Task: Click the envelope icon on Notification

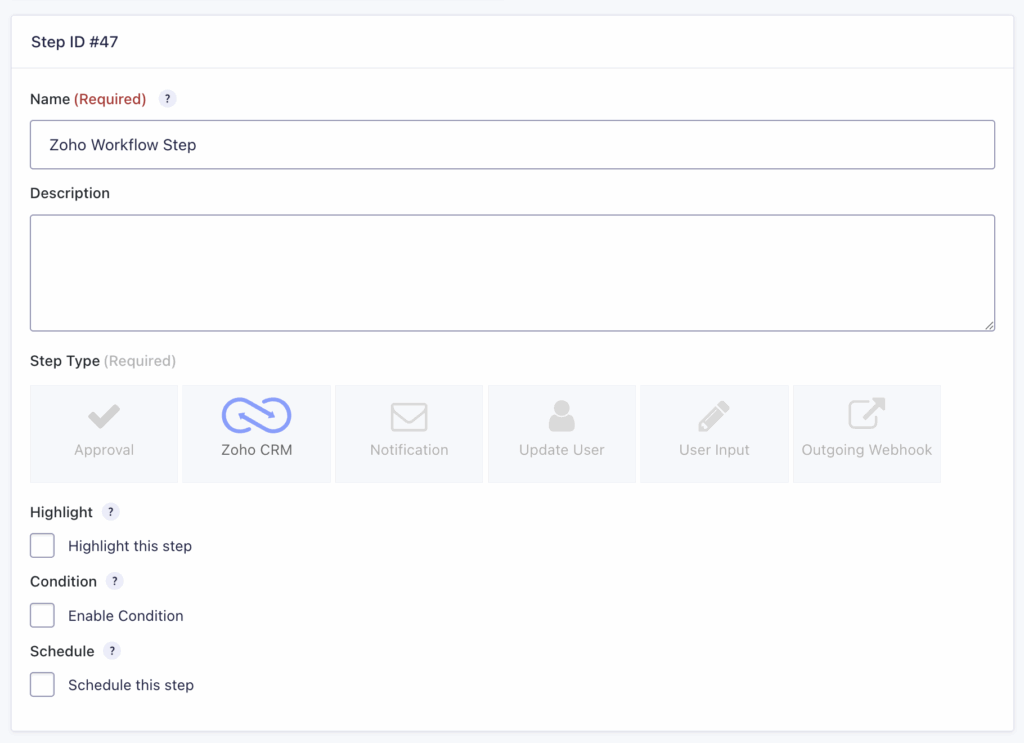Action: point(409,417)
